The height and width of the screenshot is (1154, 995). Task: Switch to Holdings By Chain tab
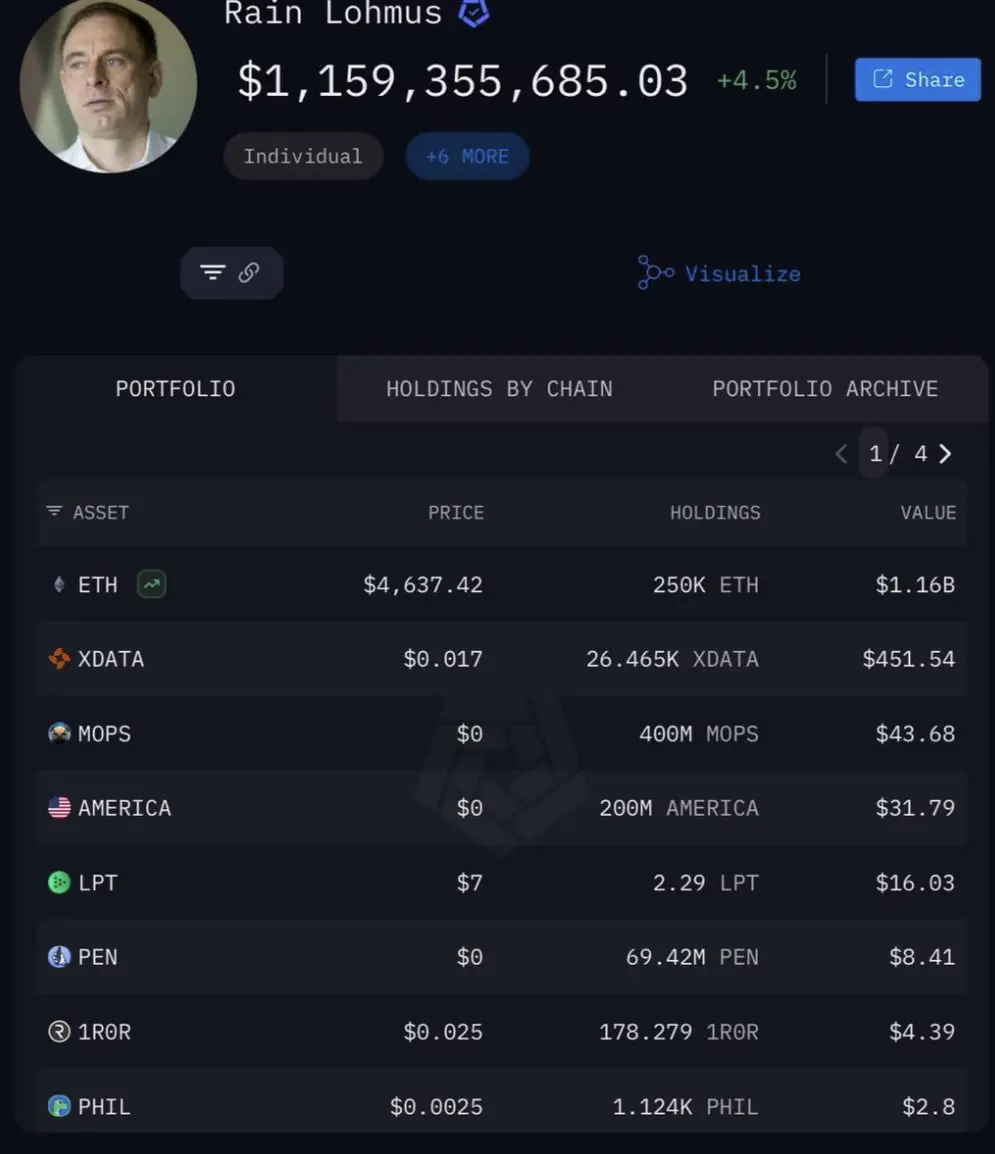499,389
